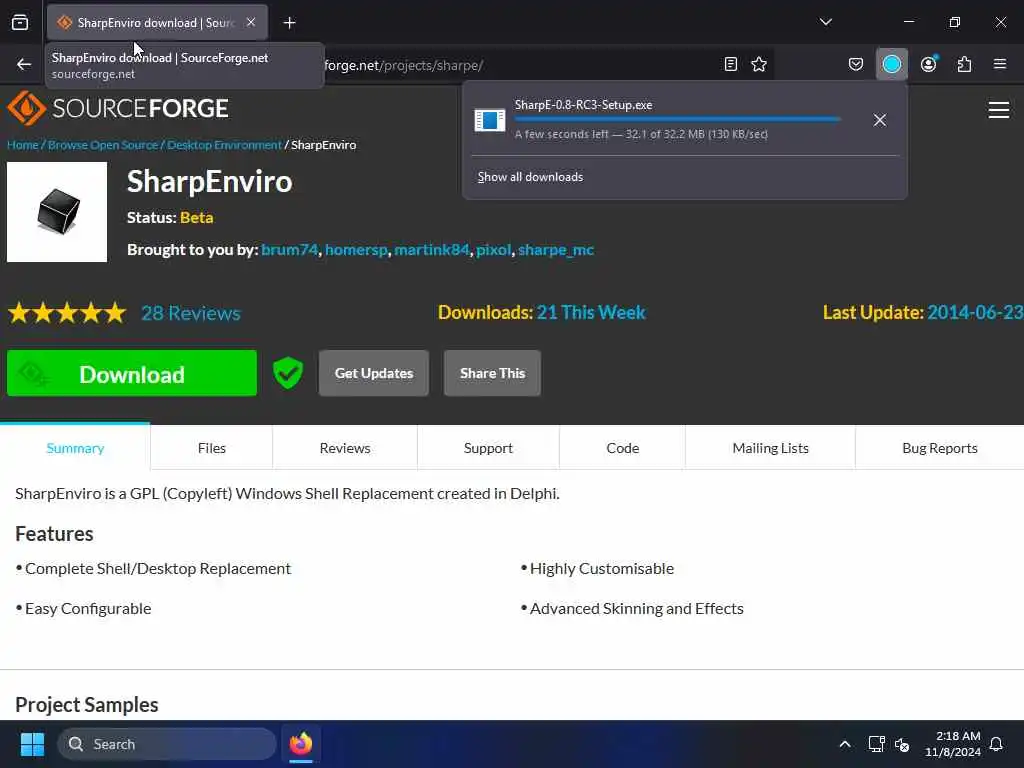
Task: Click Advanced Skinning and Effects text
Action: tap(637, 608)
